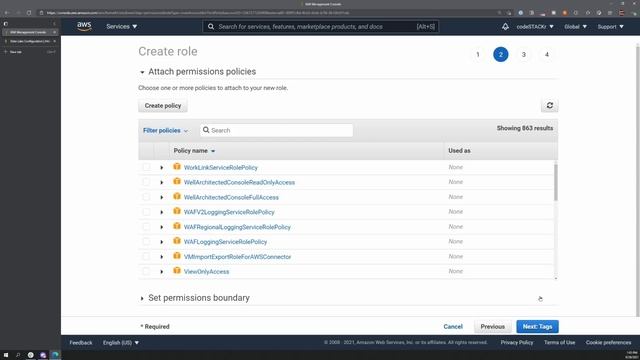Click the VMImportExportRoleForAWSConnector package icon

[x=177, y=256]
